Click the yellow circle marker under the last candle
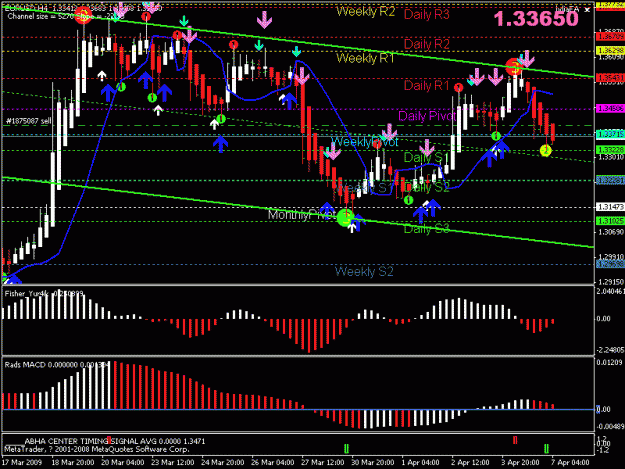 545,151
